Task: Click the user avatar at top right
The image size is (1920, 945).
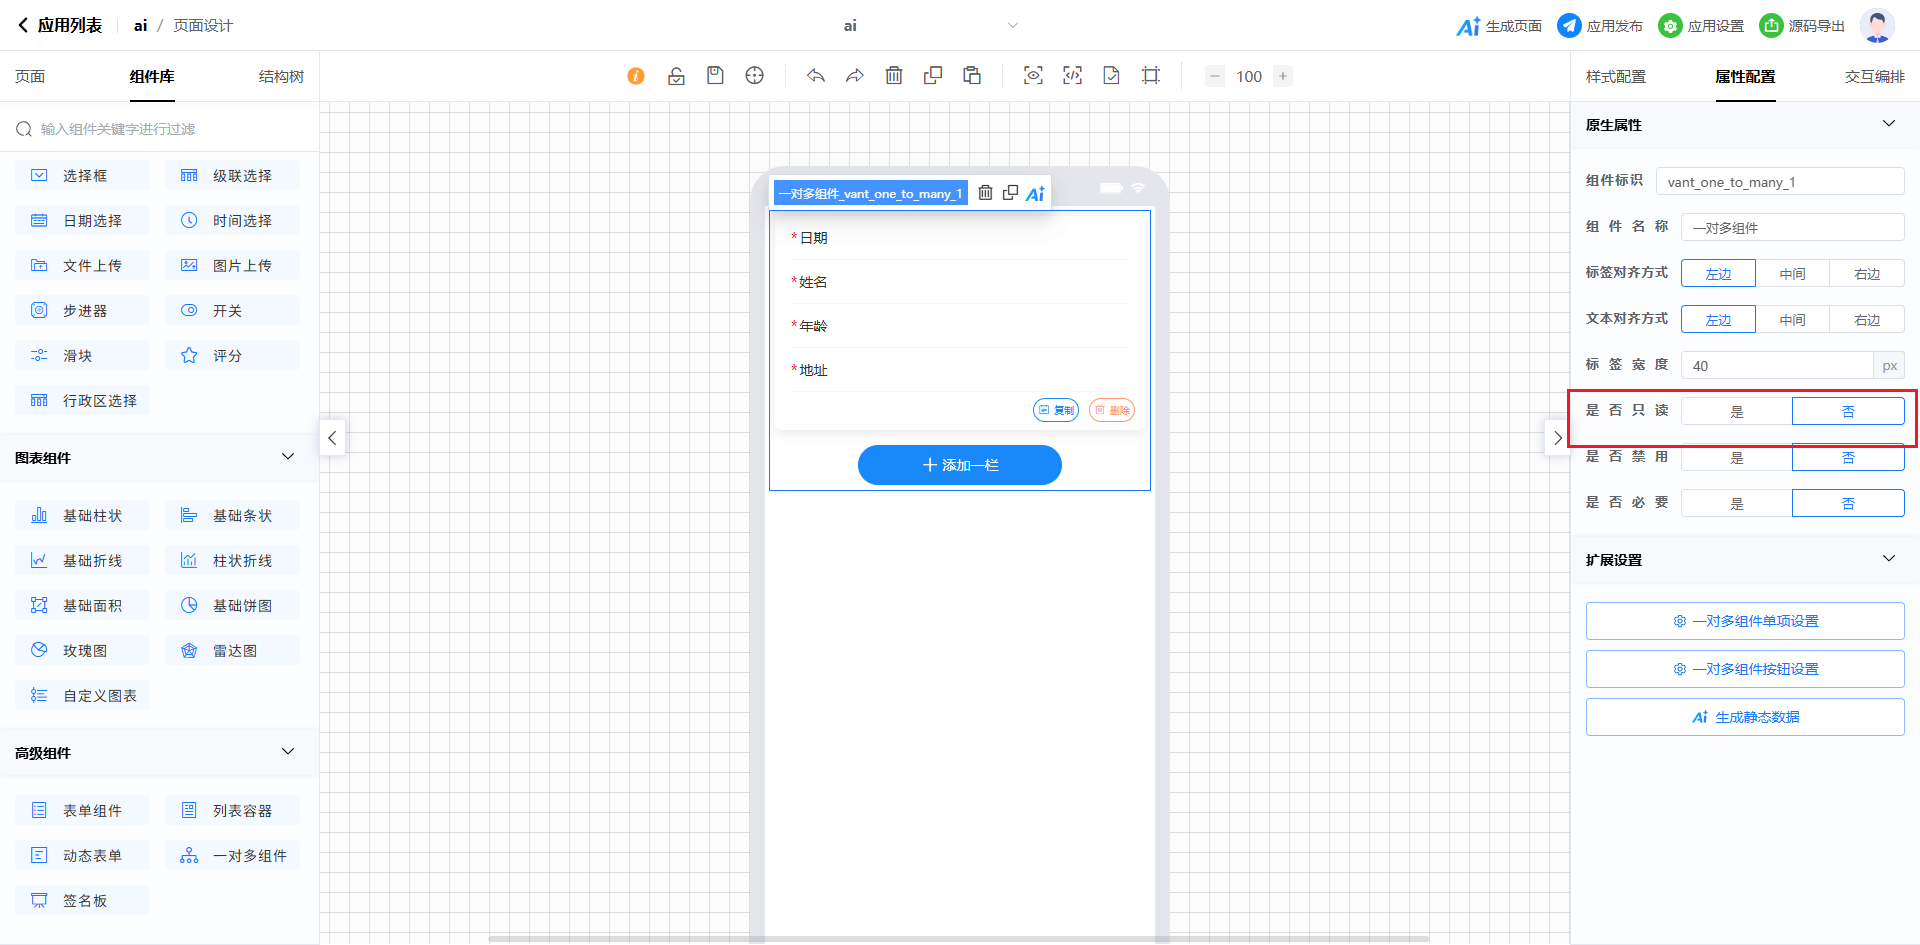Action: point(1877,26)
